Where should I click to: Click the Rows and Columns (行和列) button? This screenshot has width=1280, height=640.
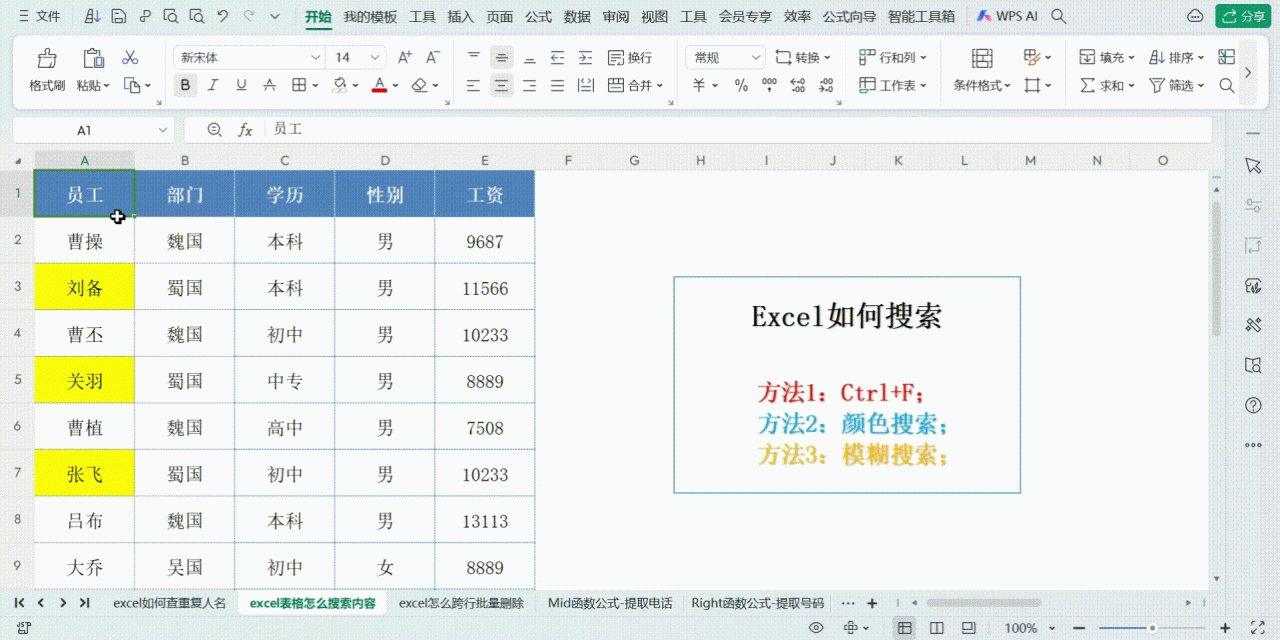point(893,58)
